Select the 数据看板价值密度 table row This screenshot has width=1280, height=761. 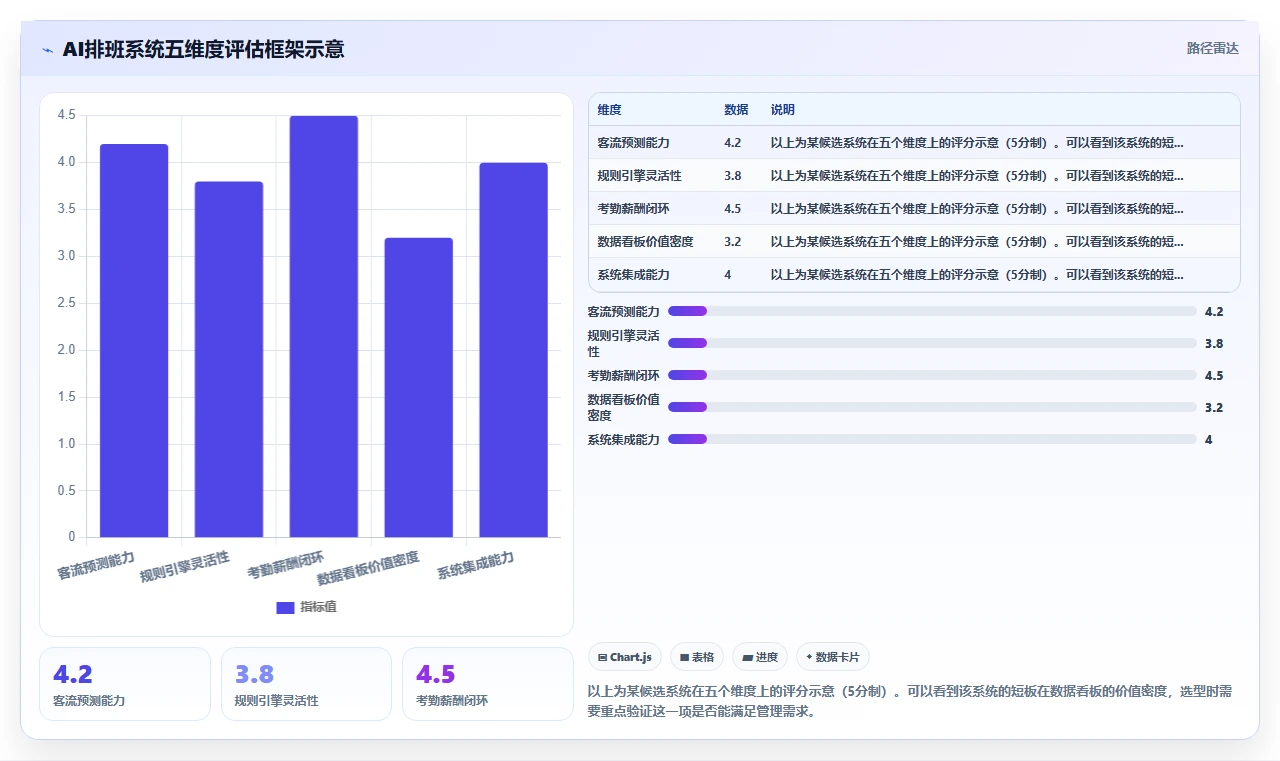point(914,242)
